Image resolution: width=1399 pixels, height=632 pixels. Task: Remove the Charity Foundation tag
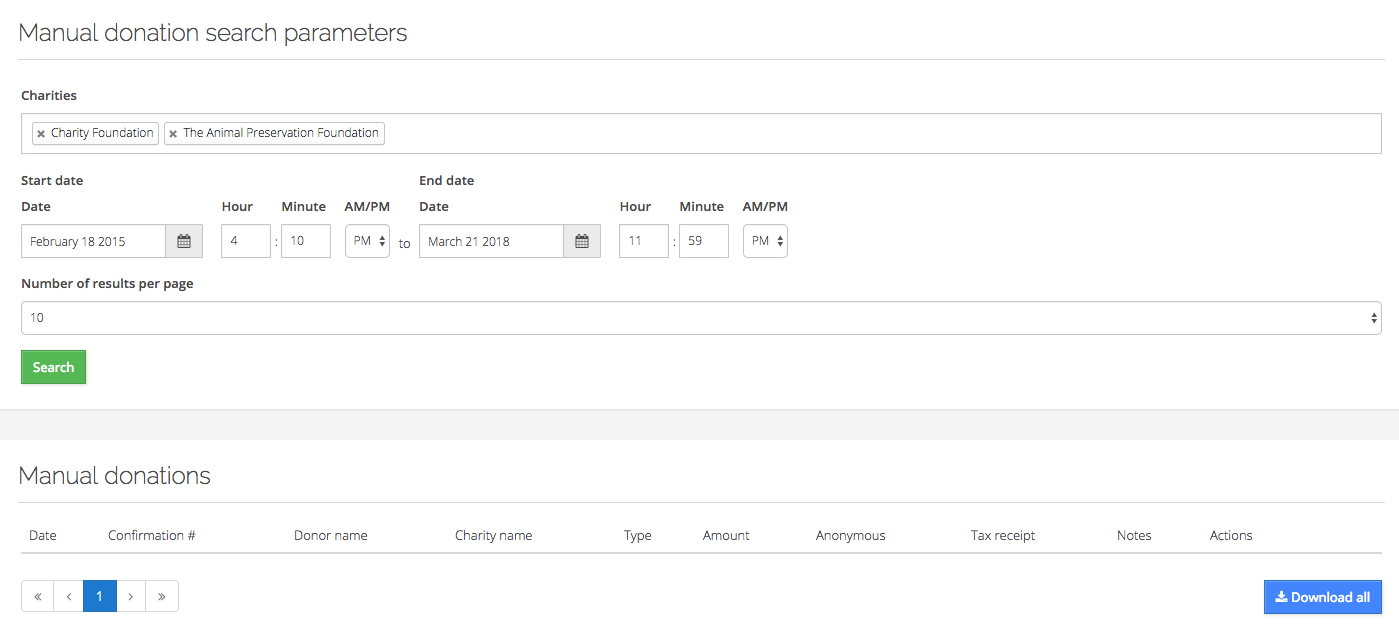[x=41, y=134]
